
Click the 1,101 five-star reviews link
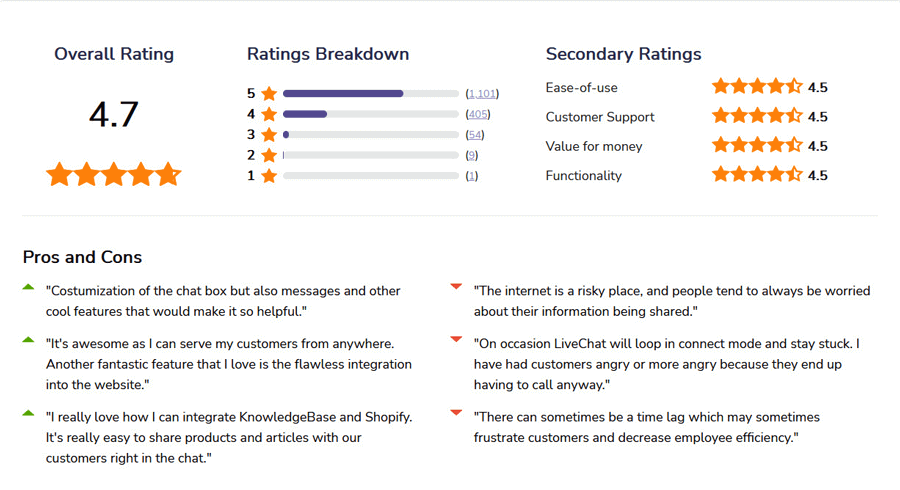482,94
